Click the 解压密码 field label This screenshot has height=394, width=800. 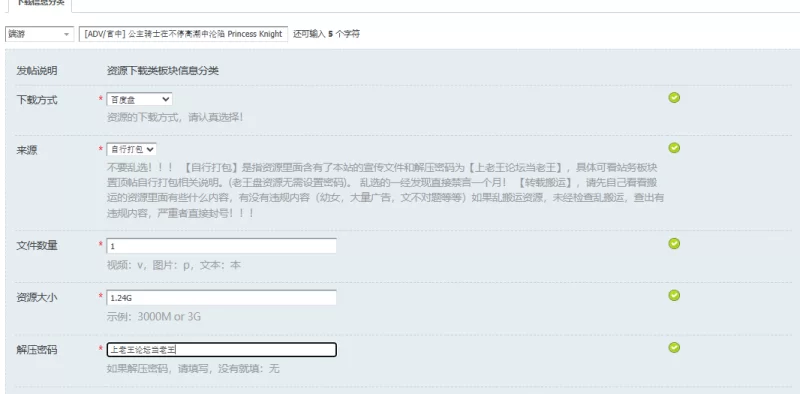tap(37, 350)
